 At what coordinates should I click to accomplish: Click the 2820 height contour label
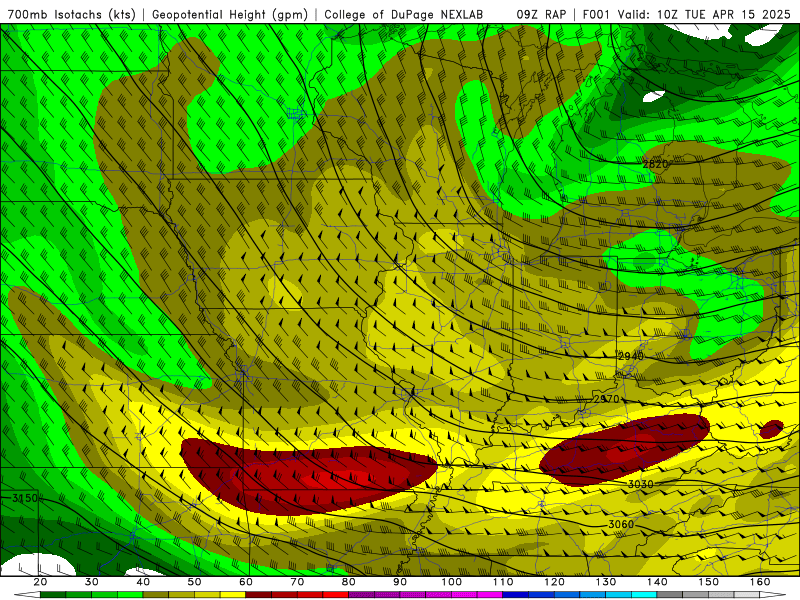655,164
